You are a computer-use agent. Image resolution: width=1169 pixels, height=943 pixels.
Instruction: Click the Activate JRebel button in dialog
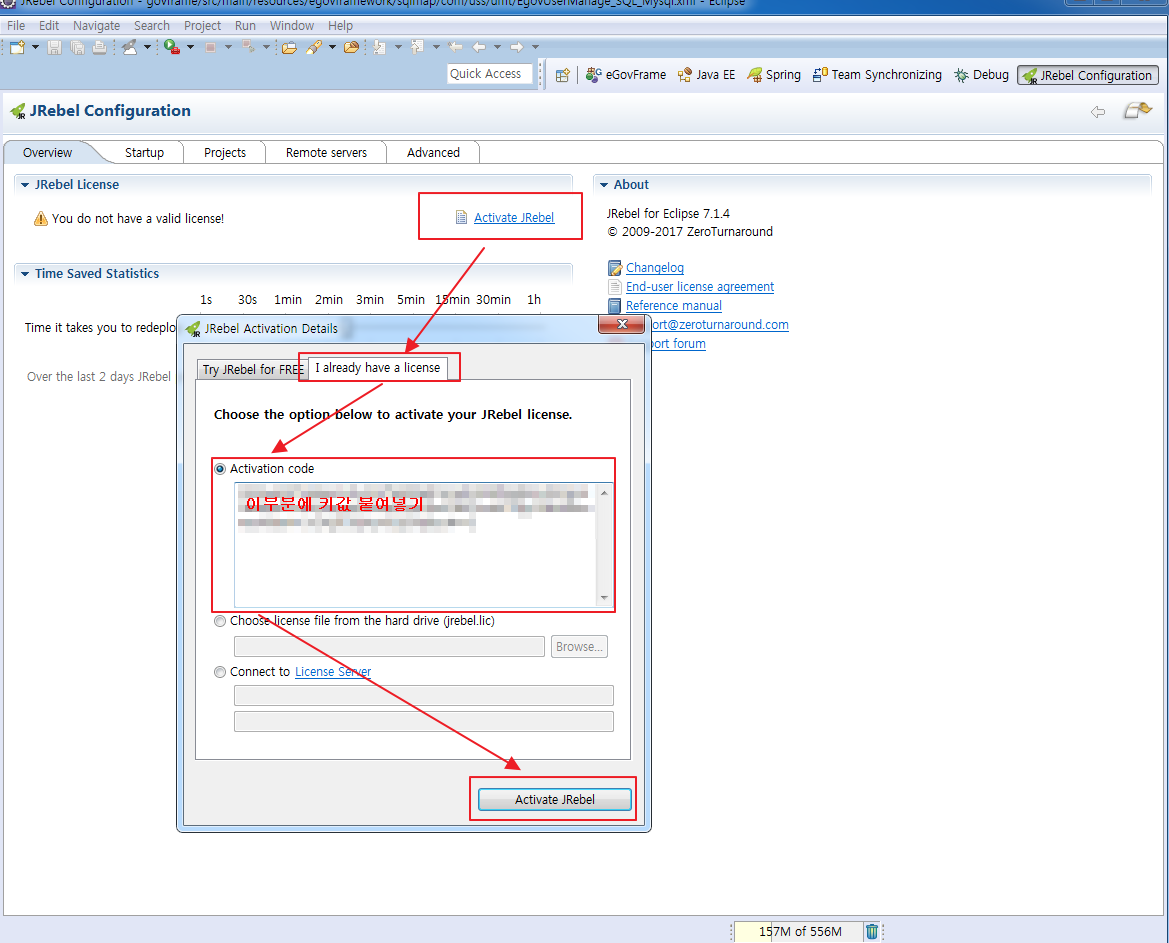click(554, 800)
